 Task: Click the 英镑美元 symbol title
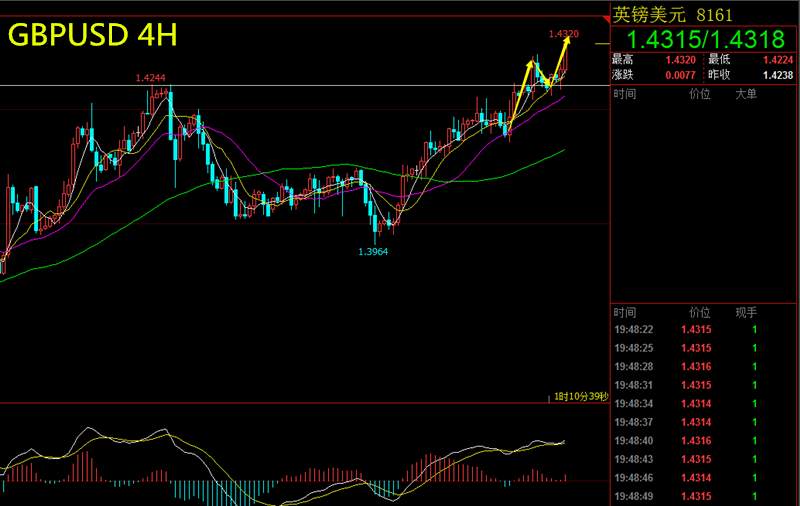(x=648, y=15)
